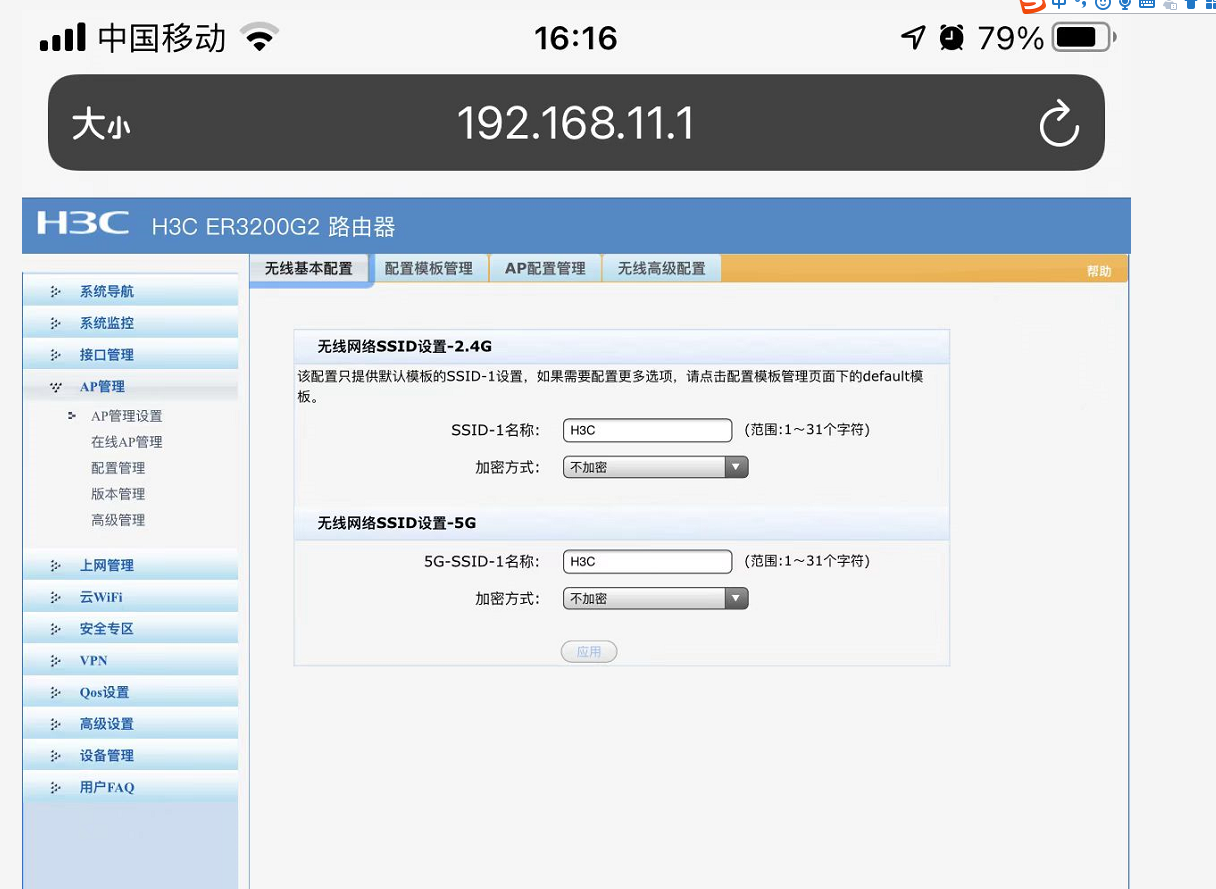Open the 设备管理 menu

[x=130, y=756]
